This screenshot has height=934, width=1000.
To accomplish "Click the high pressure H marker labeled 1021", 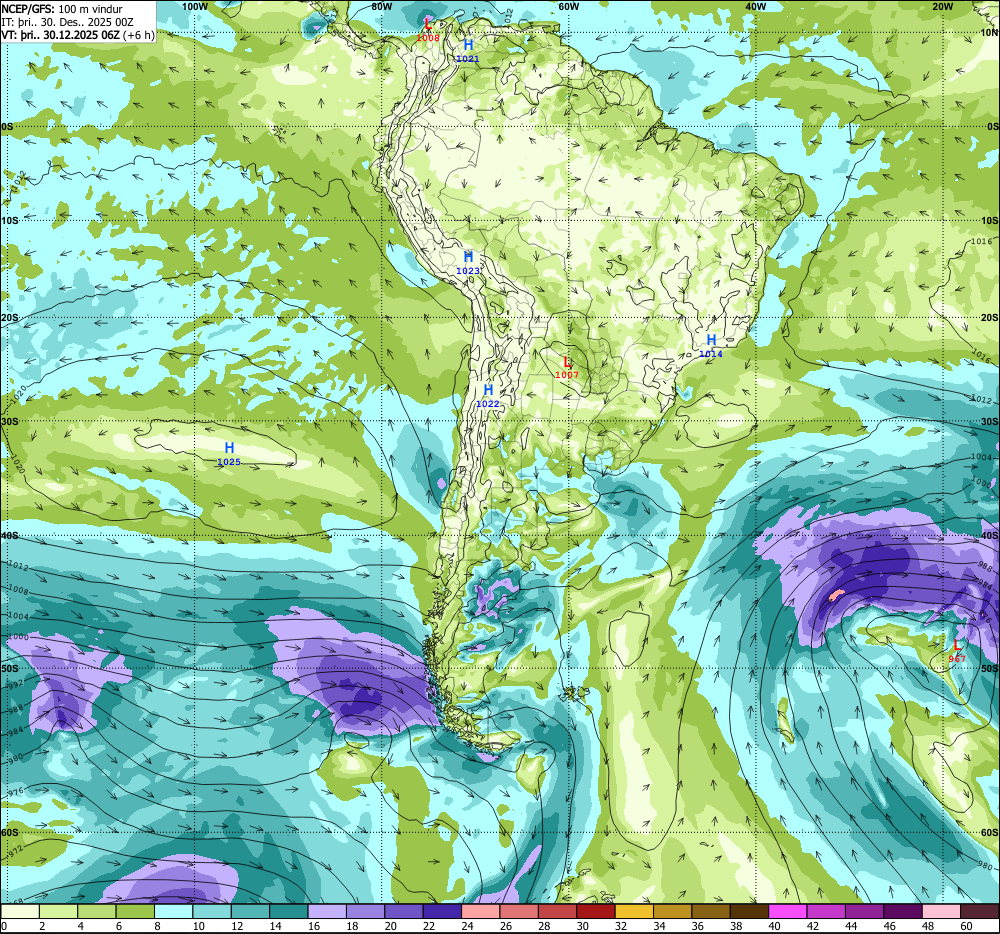I will pyautogui.click(x=468, y=45).
